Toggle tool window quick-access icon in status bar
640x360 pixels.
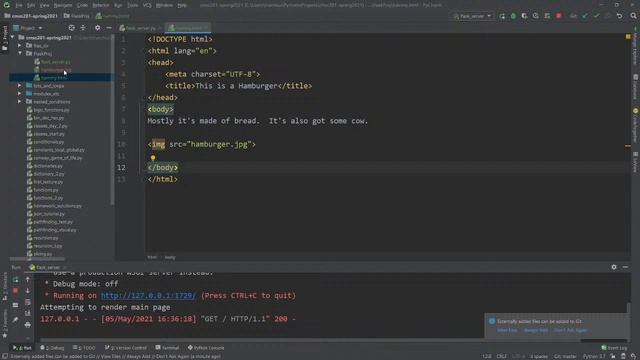click(x=5, y=356)
